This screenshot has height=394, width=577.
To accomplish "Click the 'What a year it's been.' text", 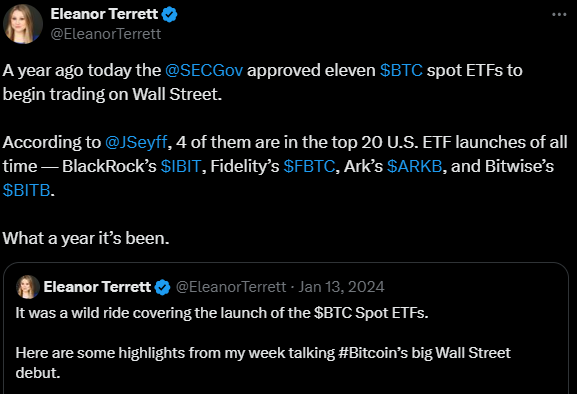I will point(86,238).
